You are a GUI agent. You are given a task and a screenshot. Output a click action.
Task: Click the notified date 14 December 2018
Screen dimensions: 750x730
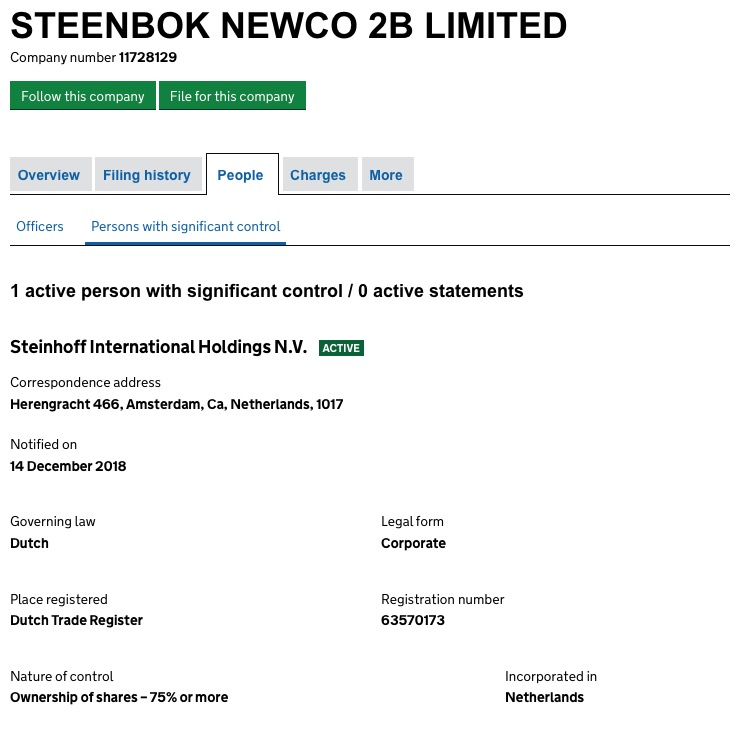68,466
